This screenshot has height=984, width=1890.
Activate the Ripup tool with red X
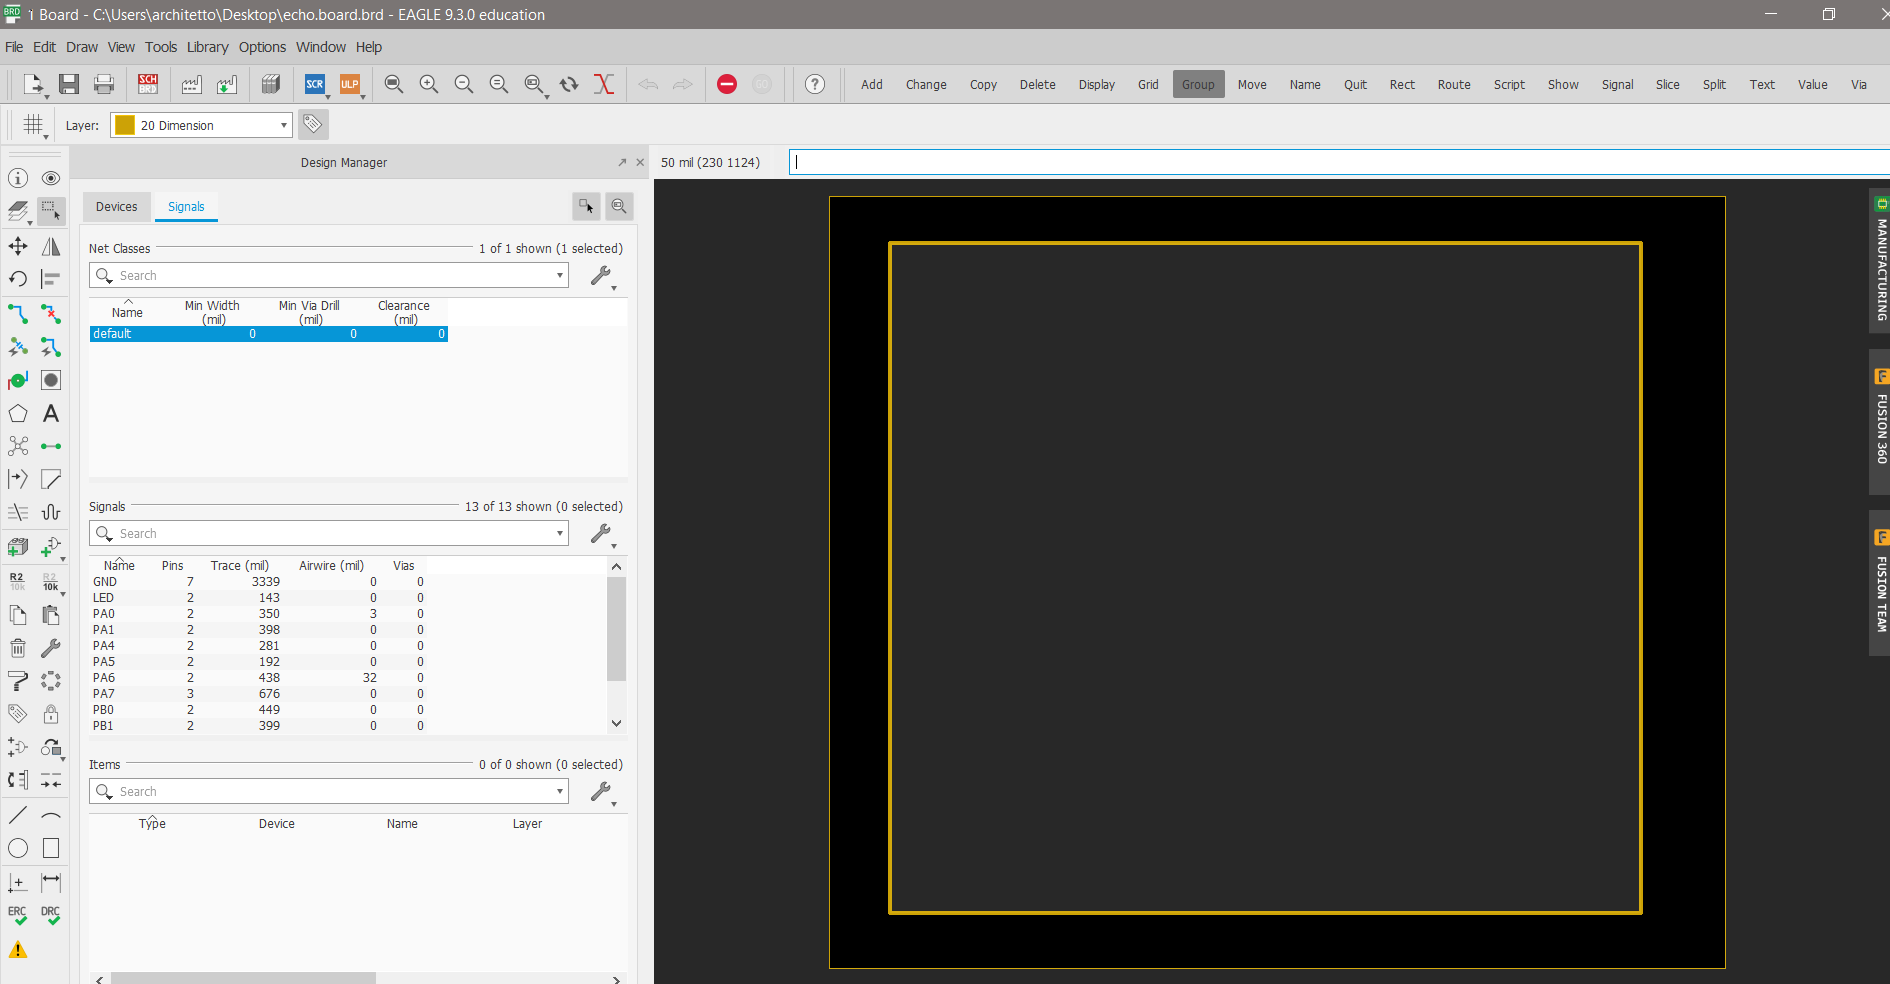point(51,314)
